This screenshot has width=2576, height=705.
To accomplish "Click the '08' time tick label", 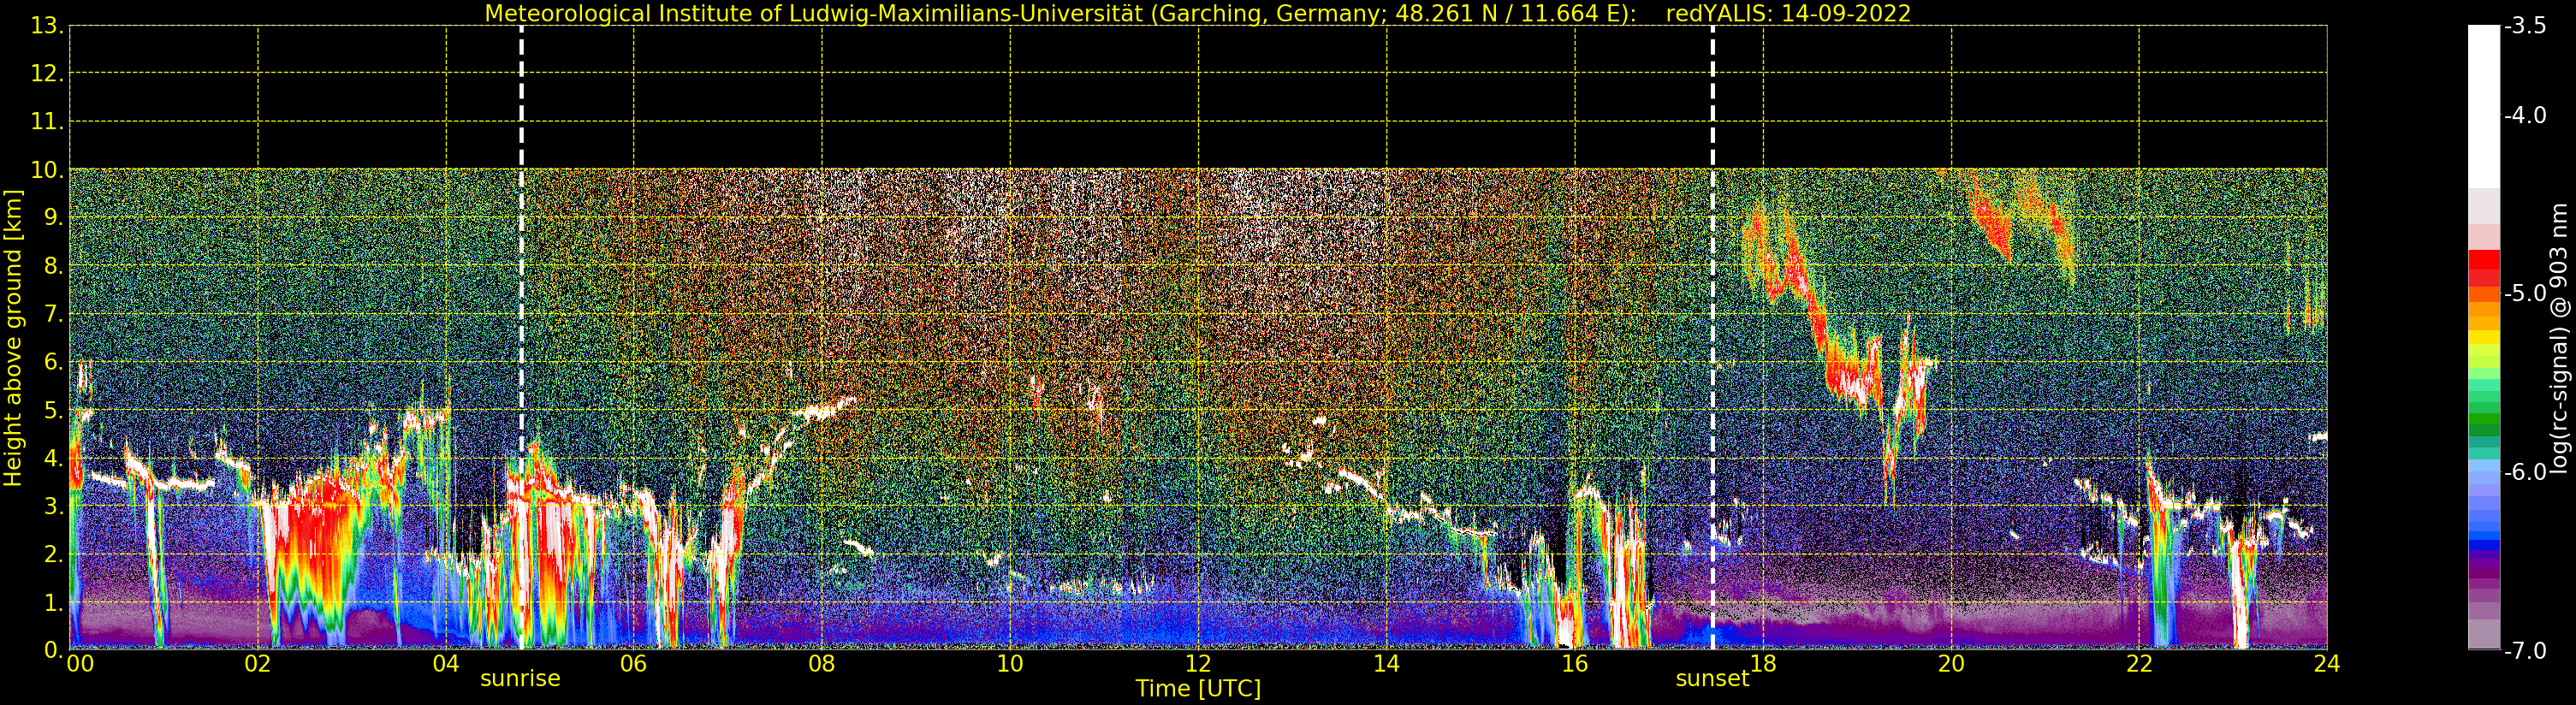I will point(822,664).
